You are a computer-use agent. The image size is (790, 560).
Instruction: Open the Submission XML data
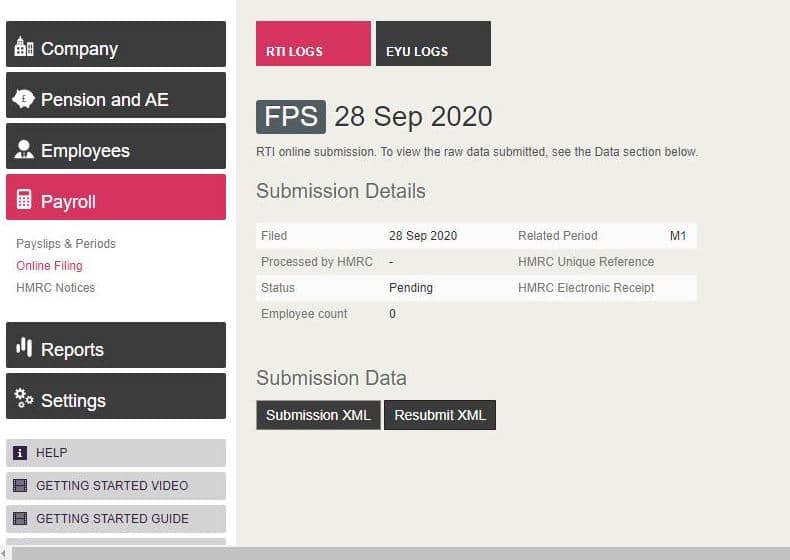coord(318,415)
